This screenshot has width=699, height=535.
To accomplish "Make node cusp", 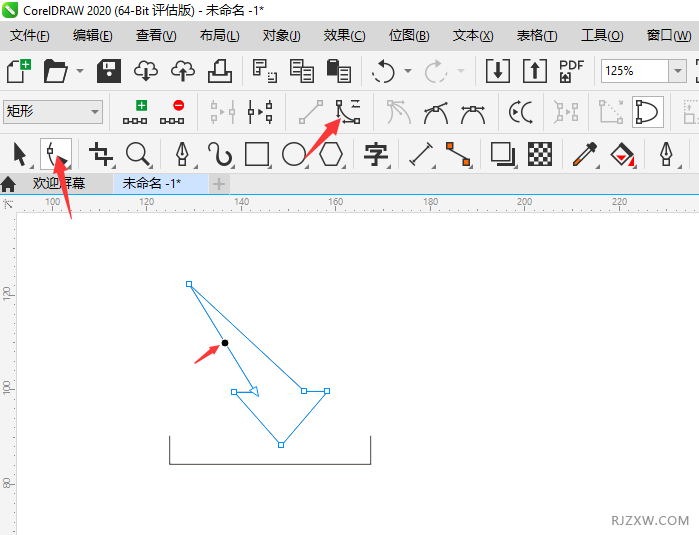I will point(399,112).
